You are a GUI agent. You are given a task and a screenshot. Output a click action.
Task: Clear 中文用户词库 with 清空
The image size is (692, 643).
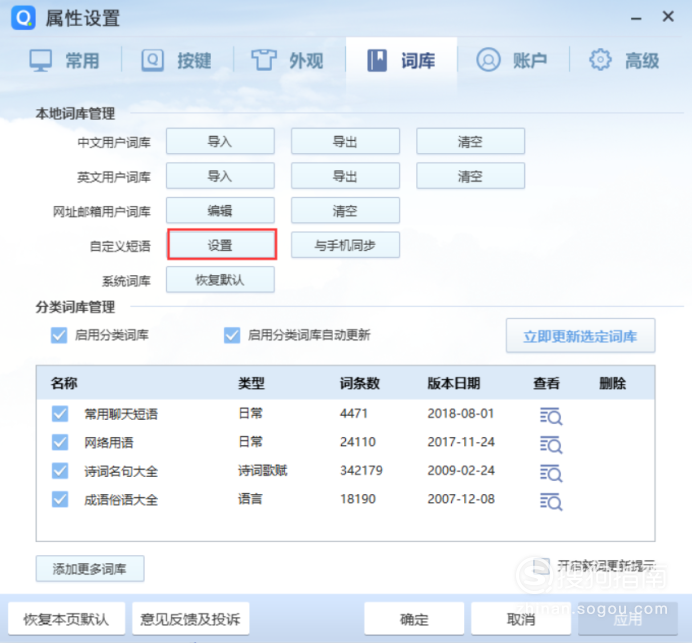(x=470, y=141)
